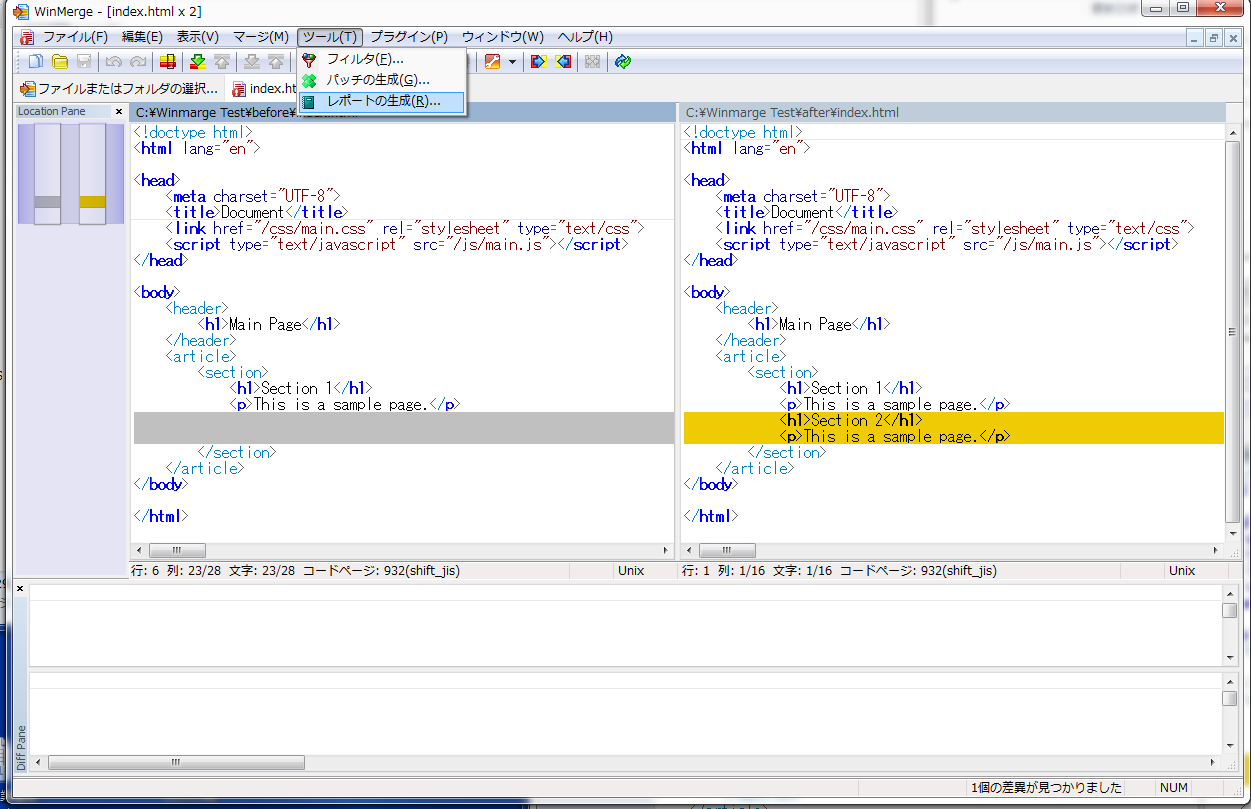
Task: Choose パッチの生成(G)... menu entry
Action: tap(378, 80)
